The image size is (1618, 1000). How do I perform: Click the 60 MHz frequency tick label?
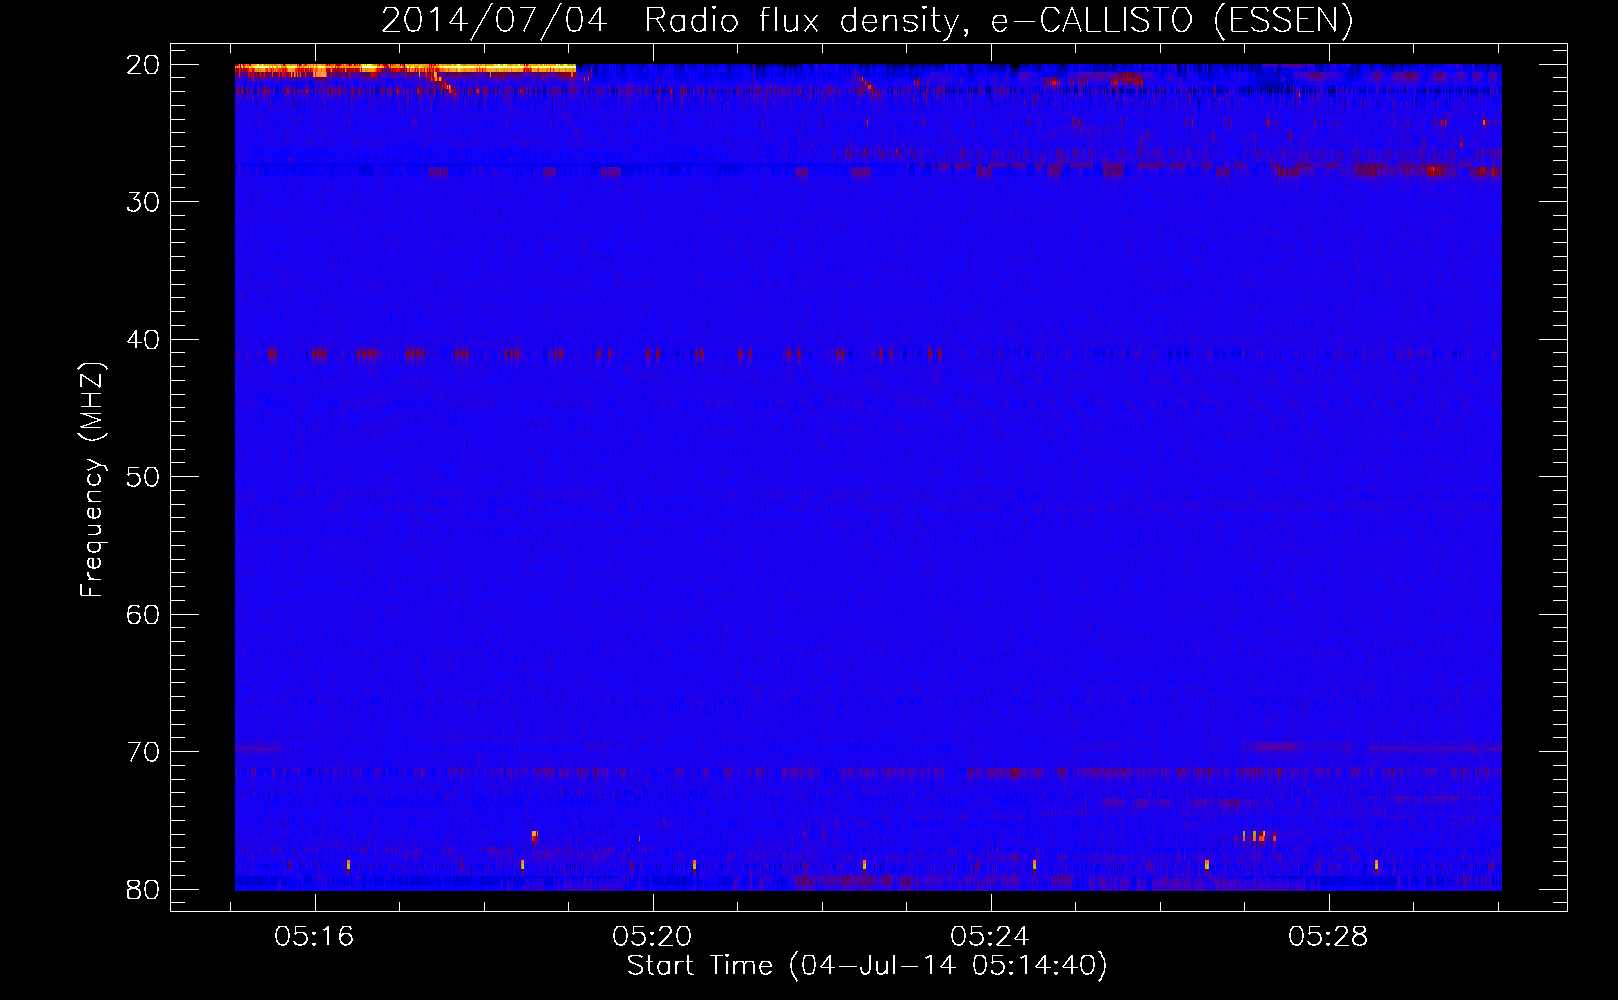point(143,614)
